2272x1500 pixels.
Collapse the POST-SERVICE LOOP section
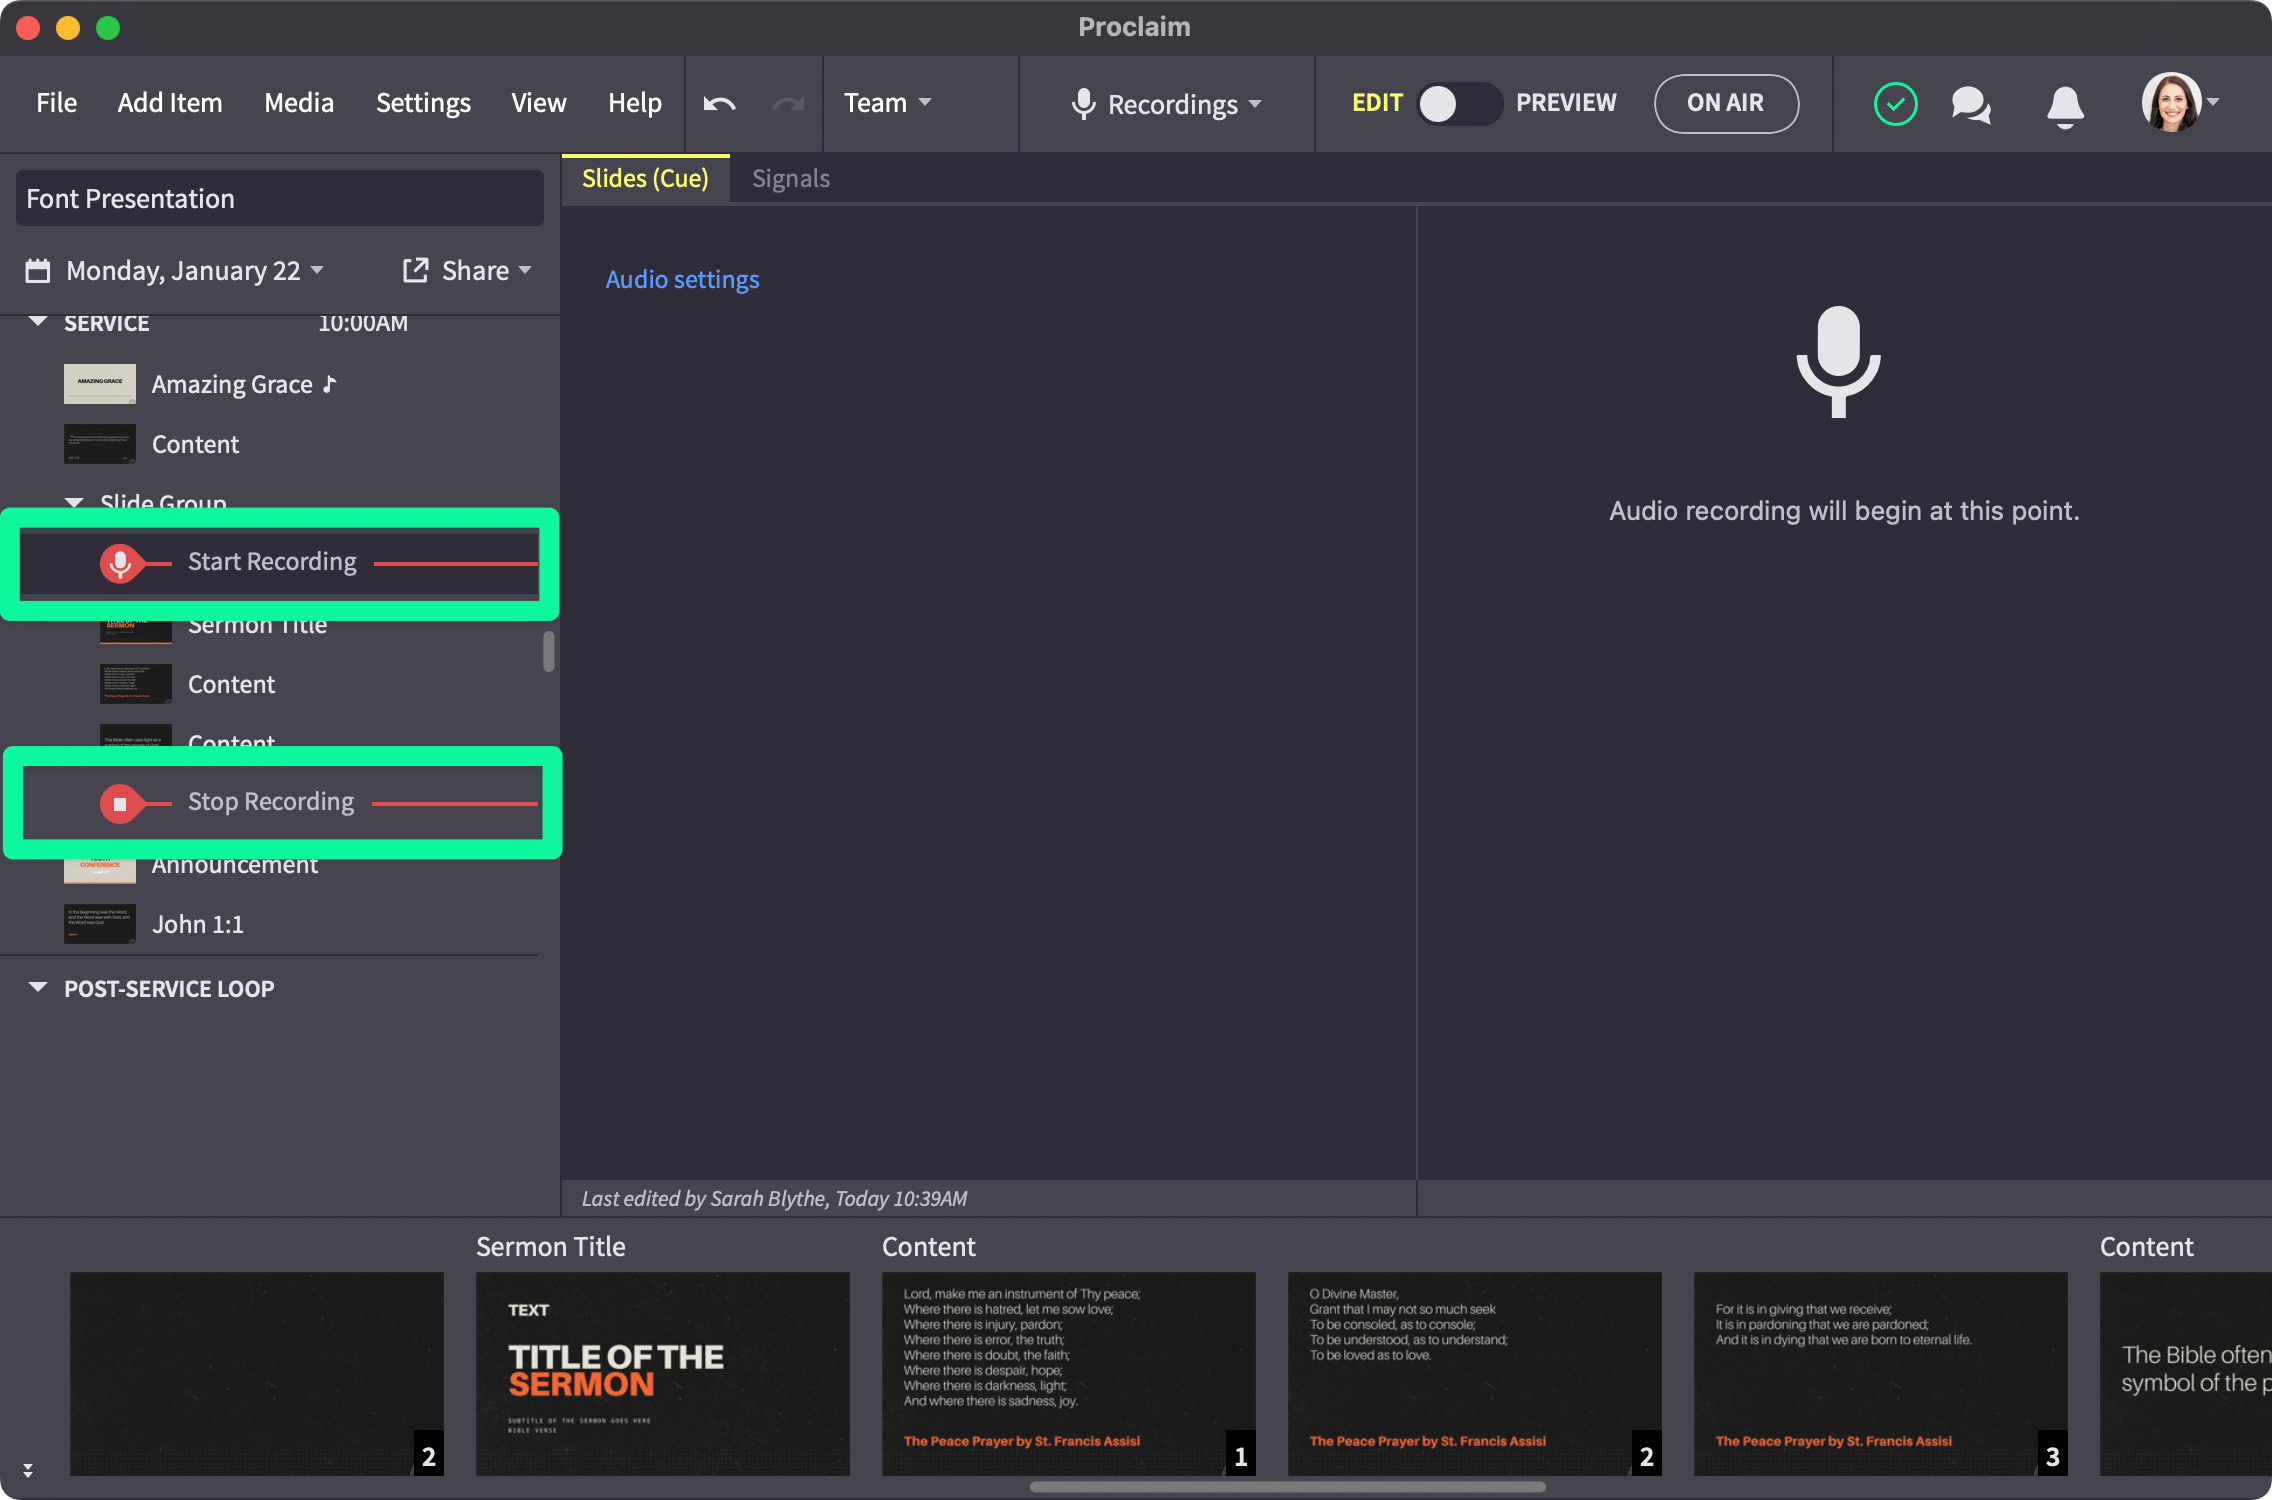pos(38,988)
